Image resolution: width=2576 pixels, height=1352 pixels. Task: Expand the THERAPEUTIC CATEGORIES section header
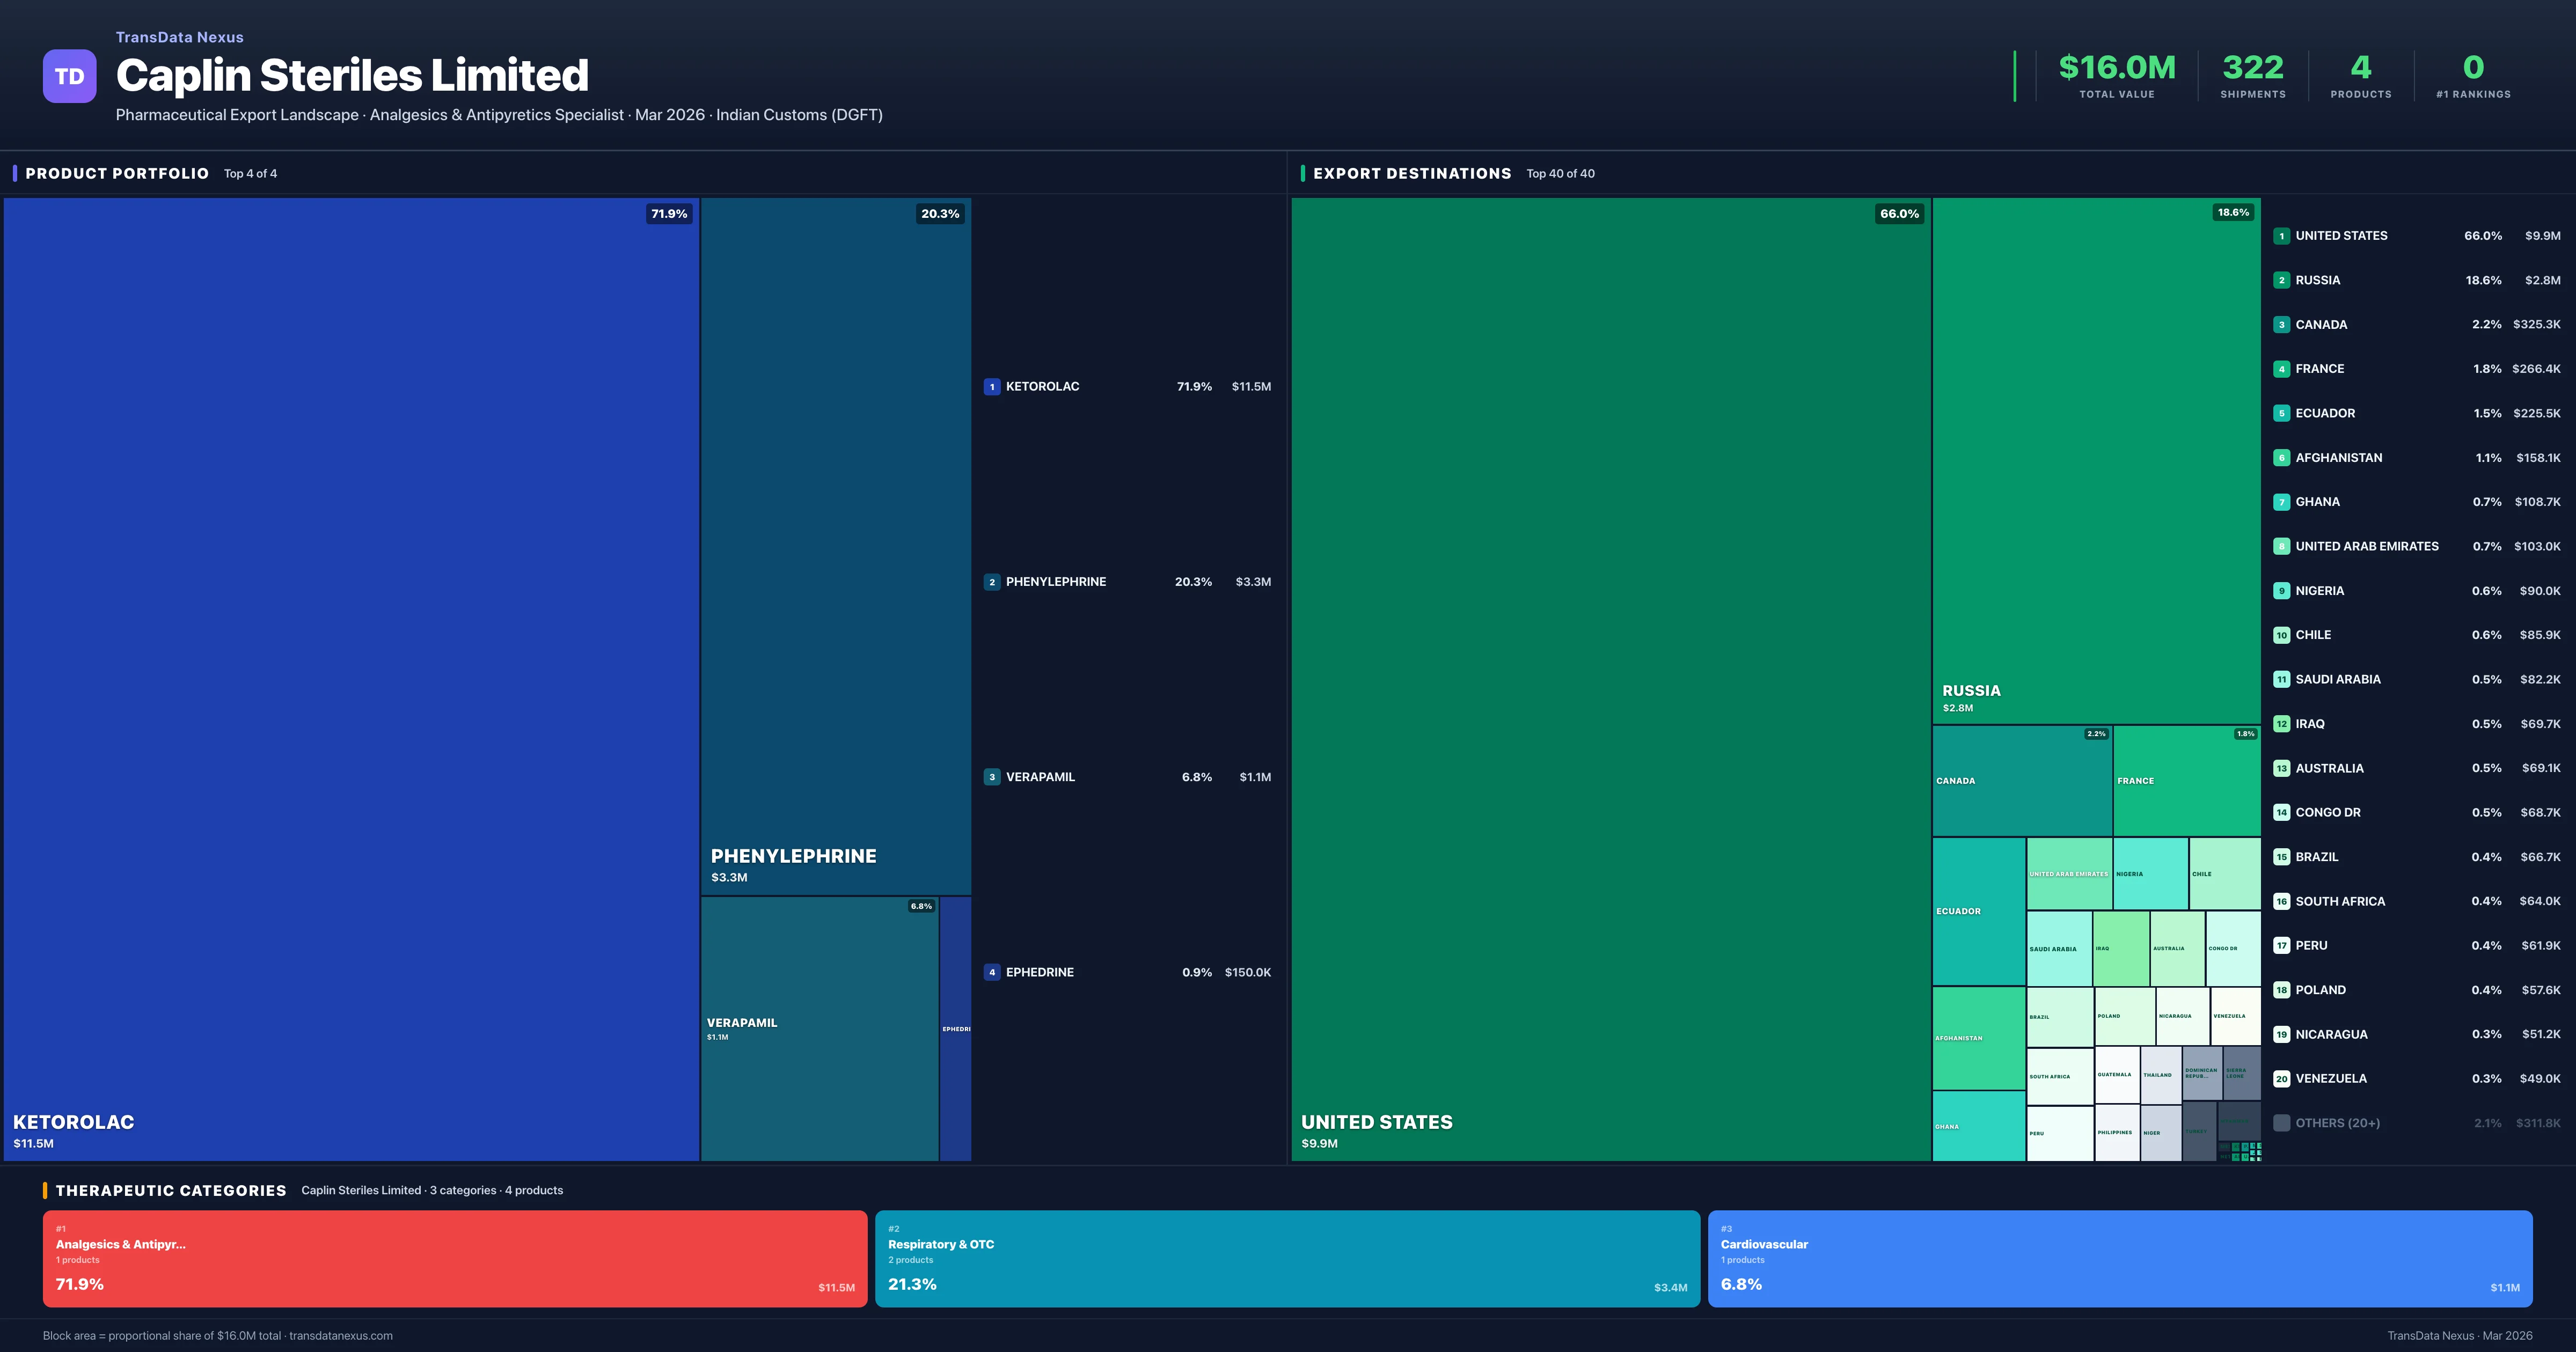pyautogui.click(x=172, y=1190)
